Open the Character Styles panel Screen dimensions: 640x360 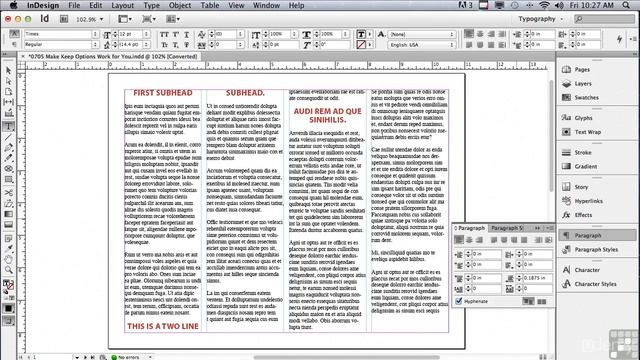pyautogui.click(x=596, y=284)
